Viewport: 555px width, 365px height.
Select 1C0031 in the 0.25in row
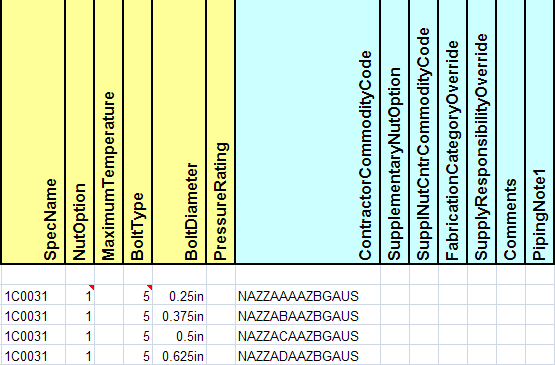[x=34, y=295]
